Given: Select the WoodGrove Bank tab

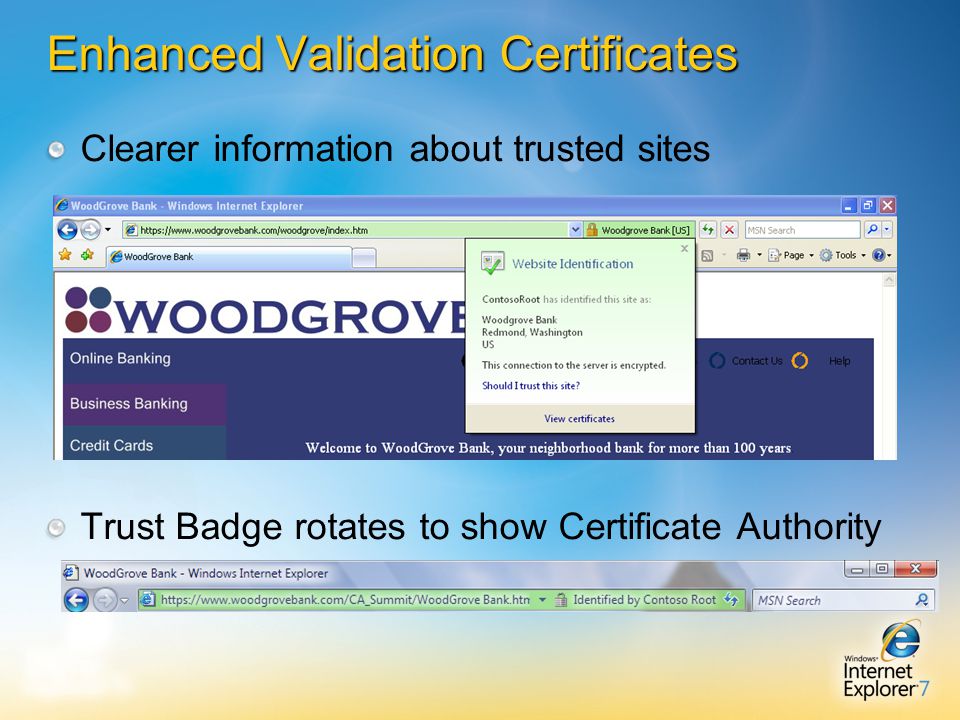Looking at the screenshot, I should point(229,257).
